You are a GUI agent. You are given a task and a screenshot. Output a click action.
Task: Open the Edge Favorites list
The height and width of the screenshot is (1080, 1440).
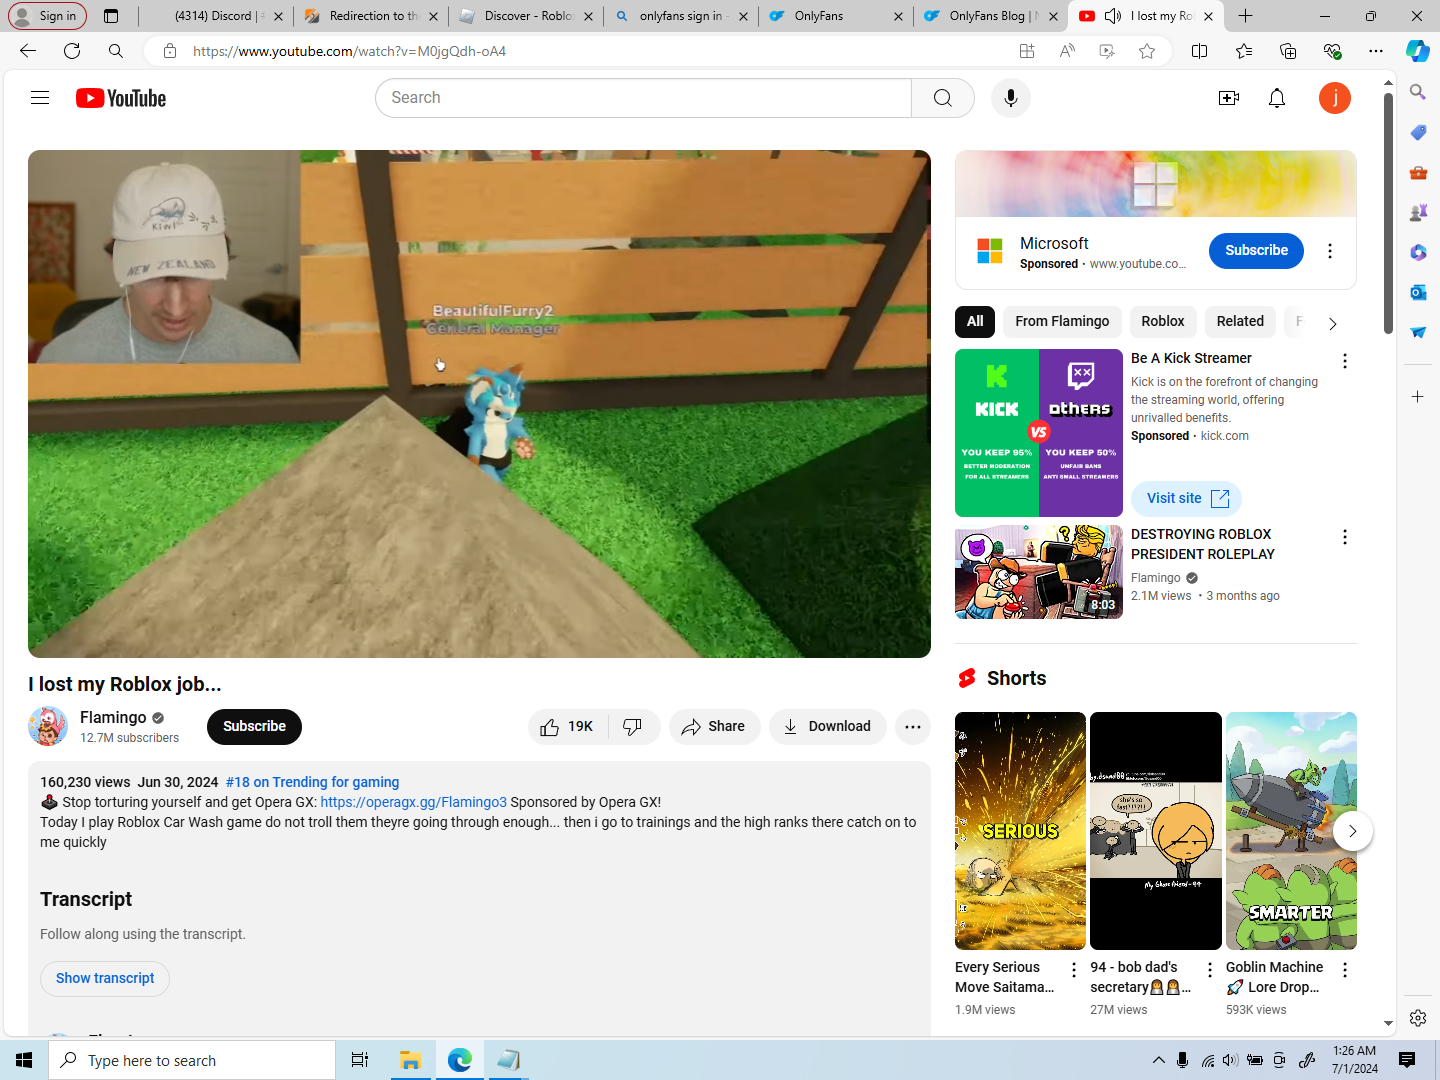1244,51
